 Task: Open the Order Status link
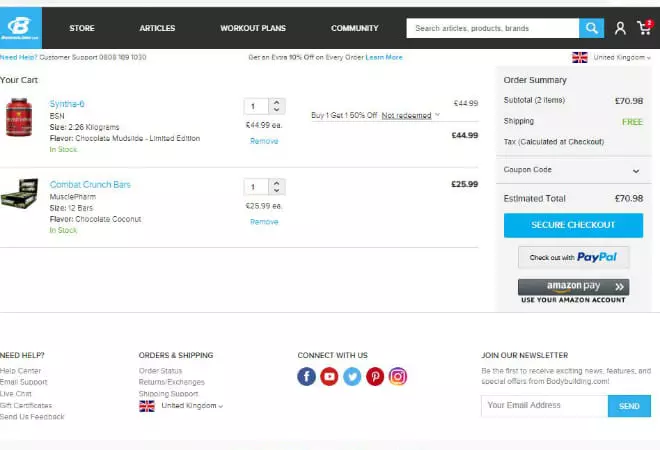click(160, 371)
